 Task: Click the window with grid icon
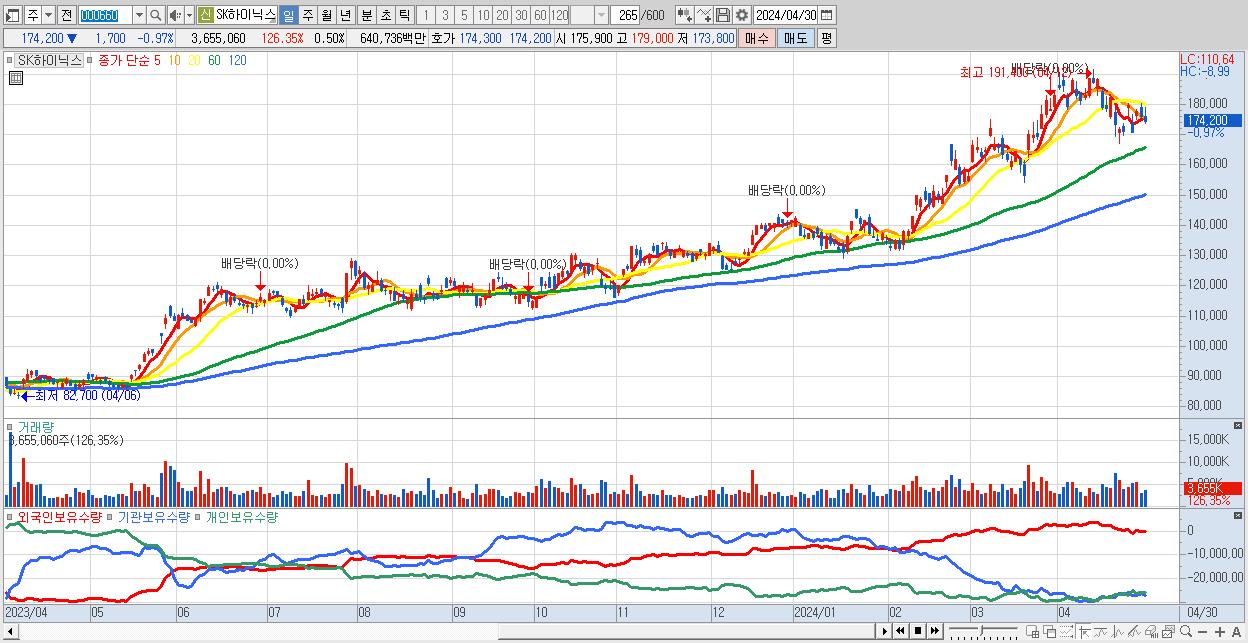click(x=1032, y=631)
